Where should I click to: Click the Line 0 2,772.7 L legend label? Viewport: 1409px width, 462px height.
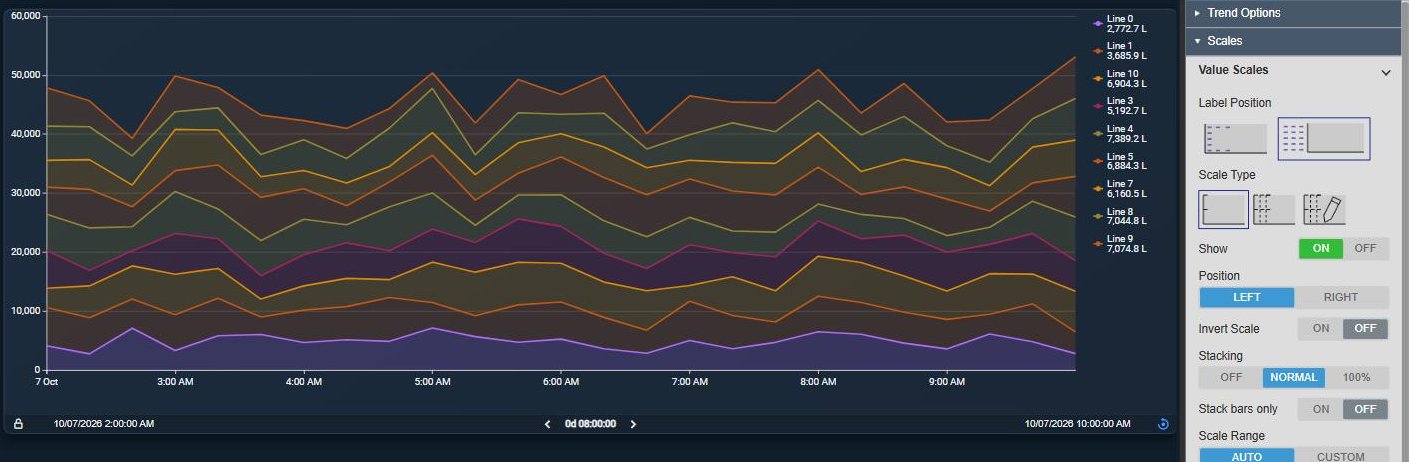tap(1126, 24)
